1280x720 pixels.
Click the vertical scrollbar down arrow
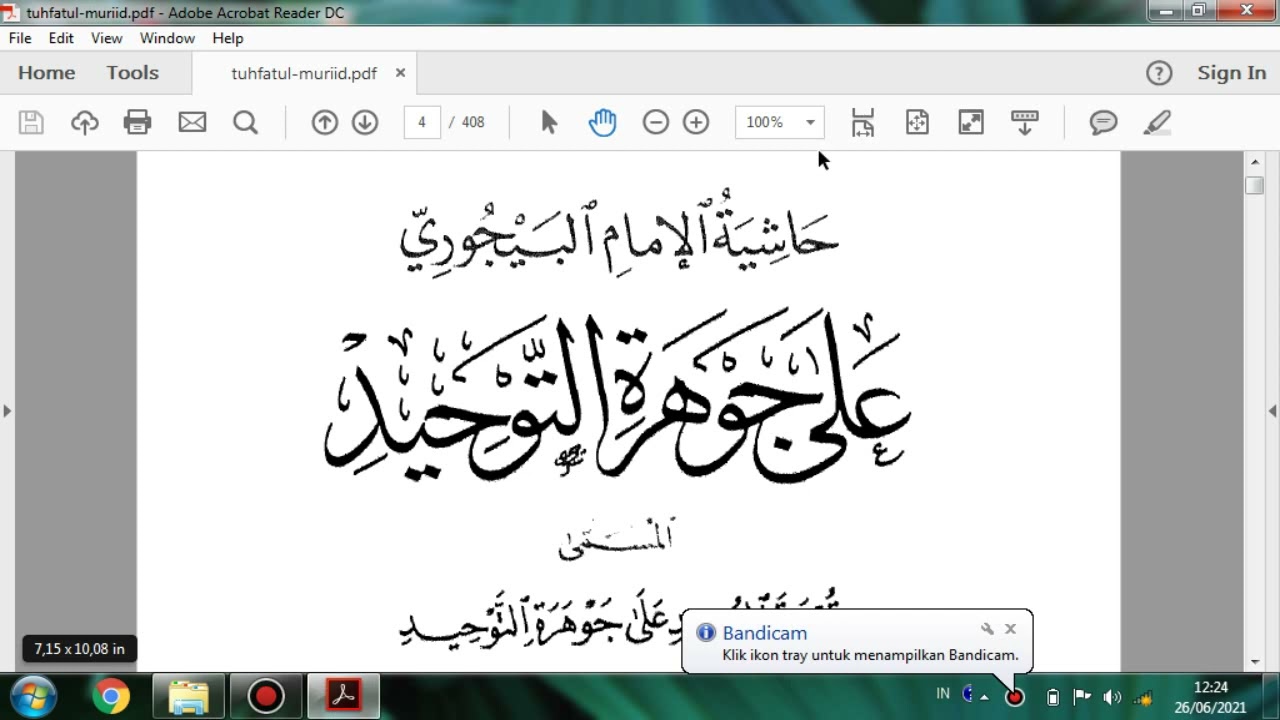click(1254, 662)
